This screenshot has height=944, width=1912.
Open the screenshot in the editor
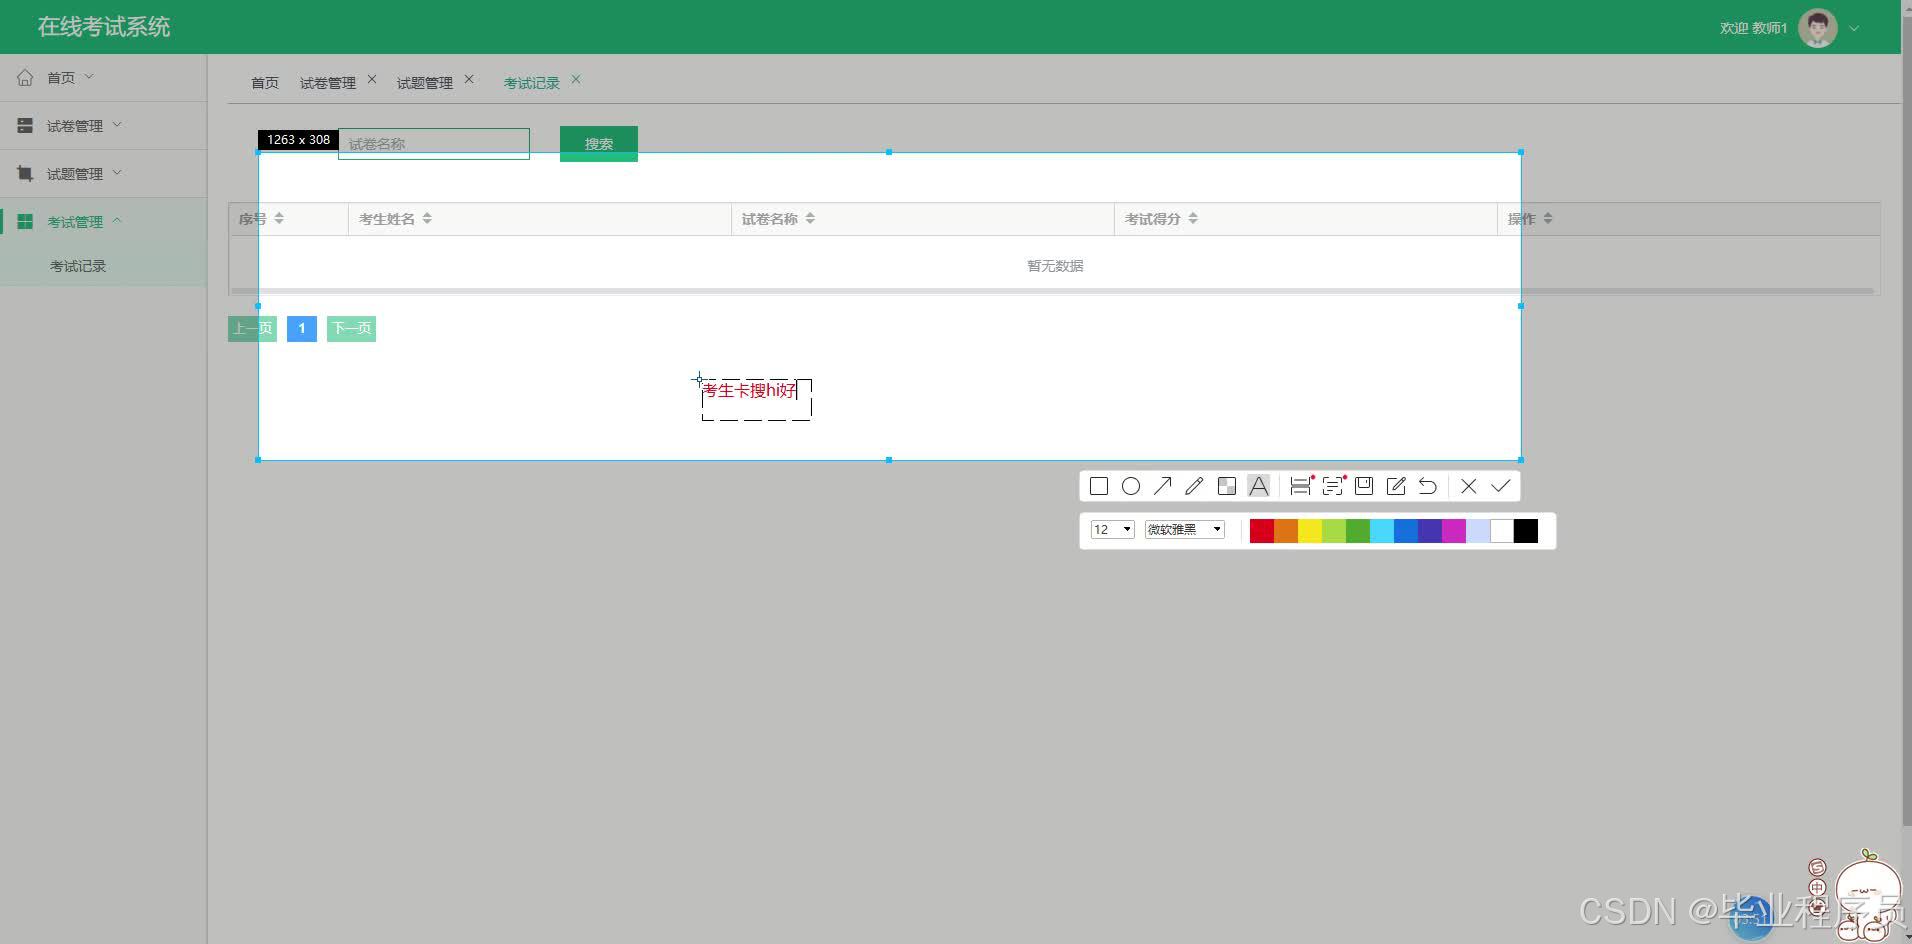1396,486
